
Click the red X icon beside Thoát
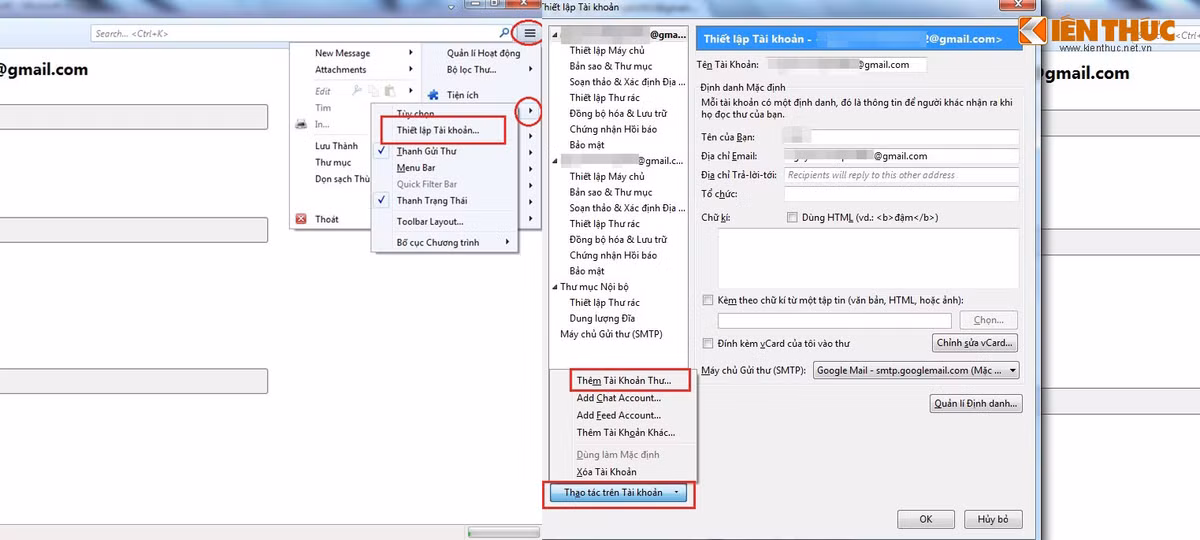tap(301, 219)
